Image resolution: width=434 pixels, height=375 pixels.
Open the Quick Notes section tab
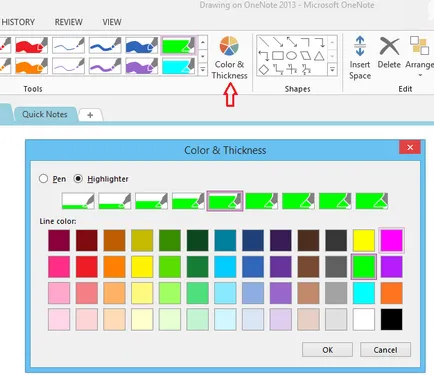click(x=45, y=114)
